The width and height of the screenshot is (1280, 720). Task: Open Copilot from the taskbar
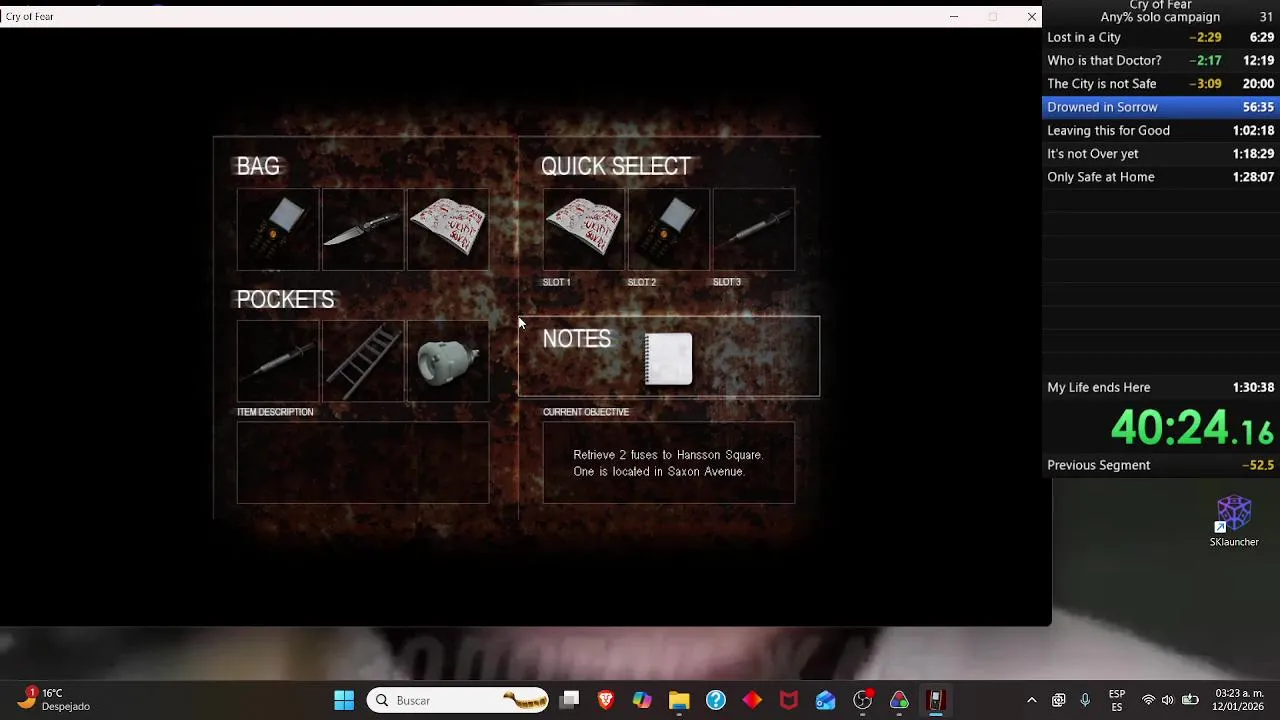(642, 700)
